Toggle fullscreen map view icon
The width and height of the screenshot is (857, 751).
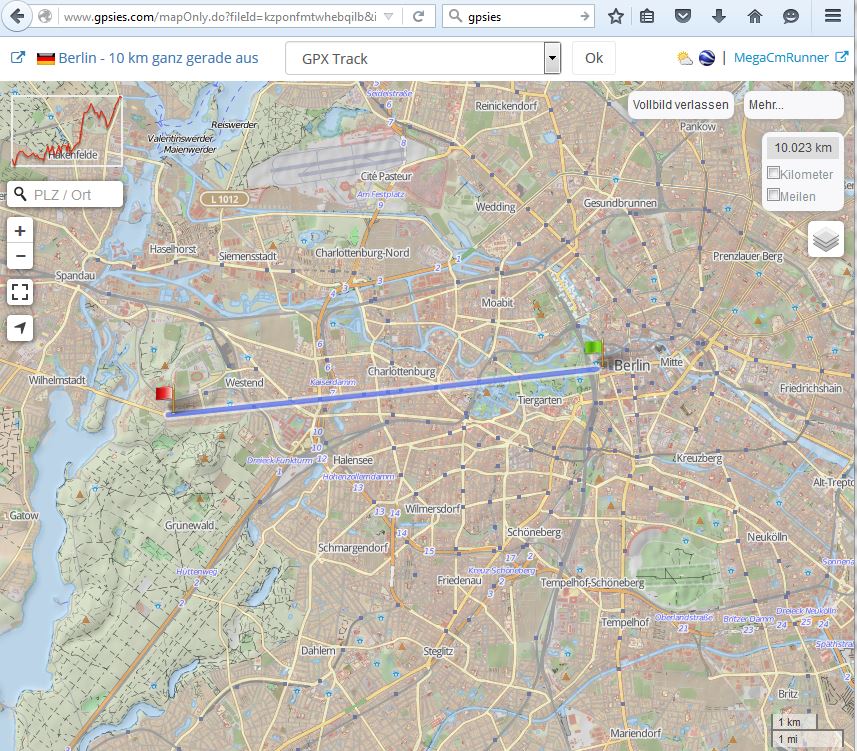pos(20,292)
